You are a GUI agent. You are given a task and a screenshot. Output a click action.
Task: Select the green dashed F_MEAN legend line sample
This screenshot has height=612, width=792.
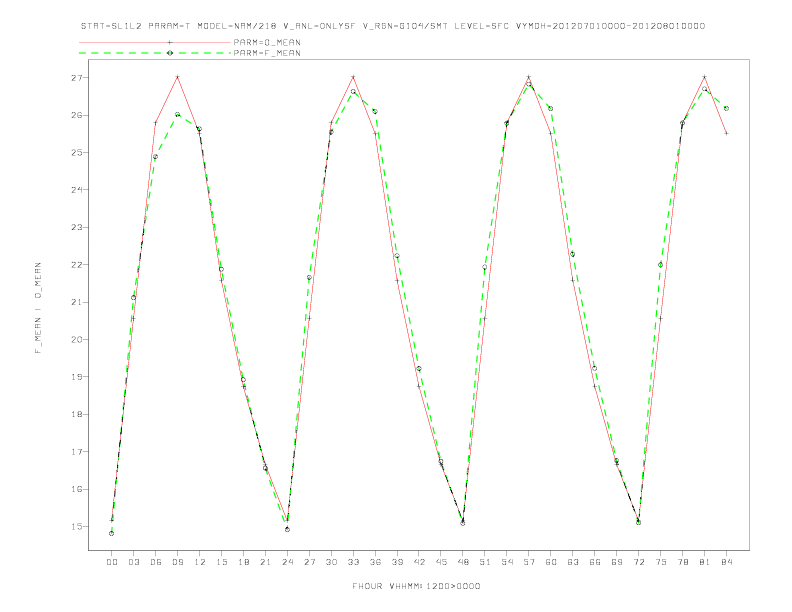[155, 53]
